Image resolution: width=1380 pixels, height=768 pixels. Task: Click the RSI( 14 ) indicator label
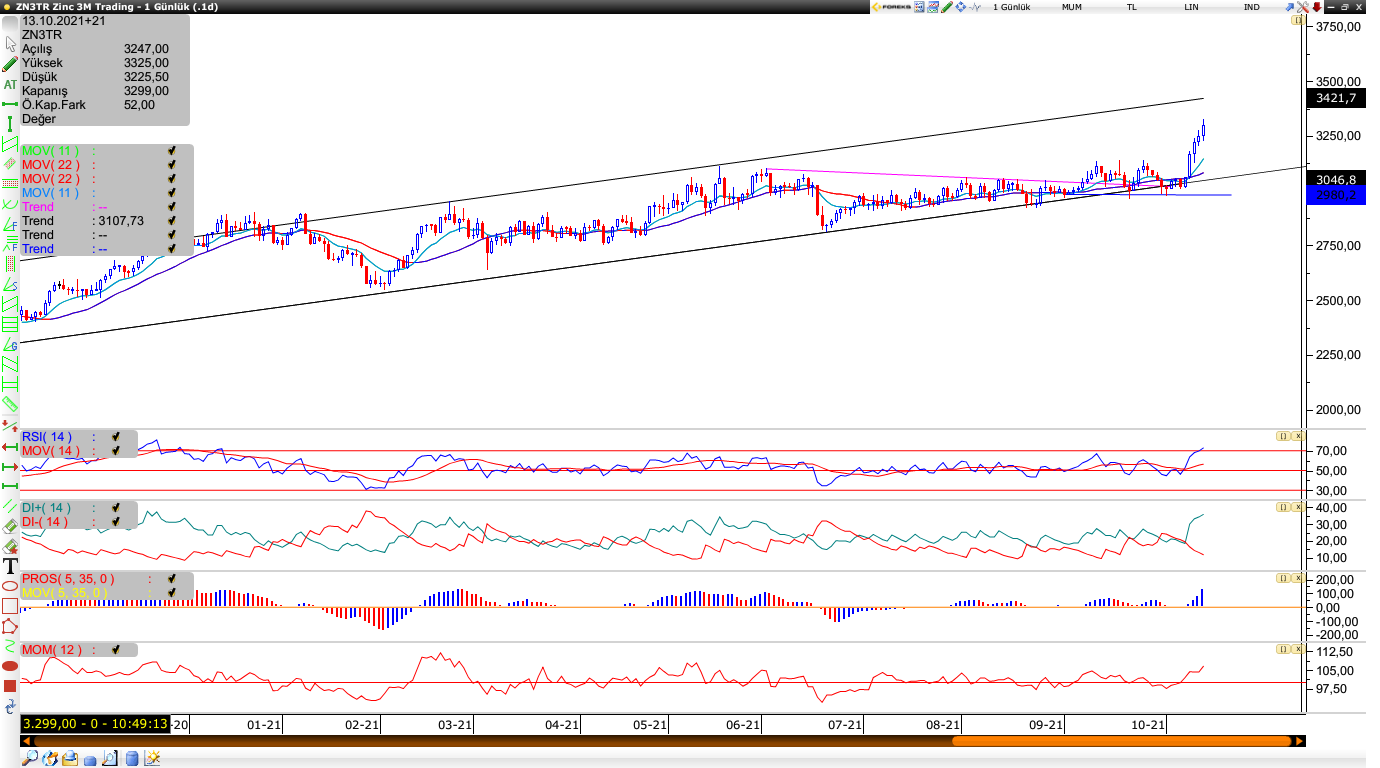point(47,437)
